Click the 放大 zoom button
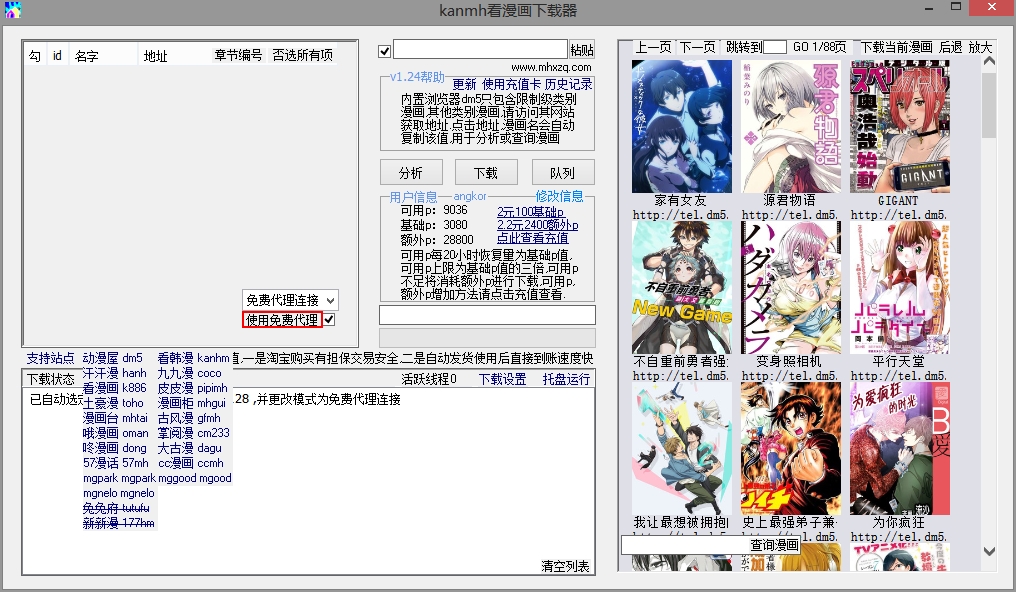 (980, 47)
